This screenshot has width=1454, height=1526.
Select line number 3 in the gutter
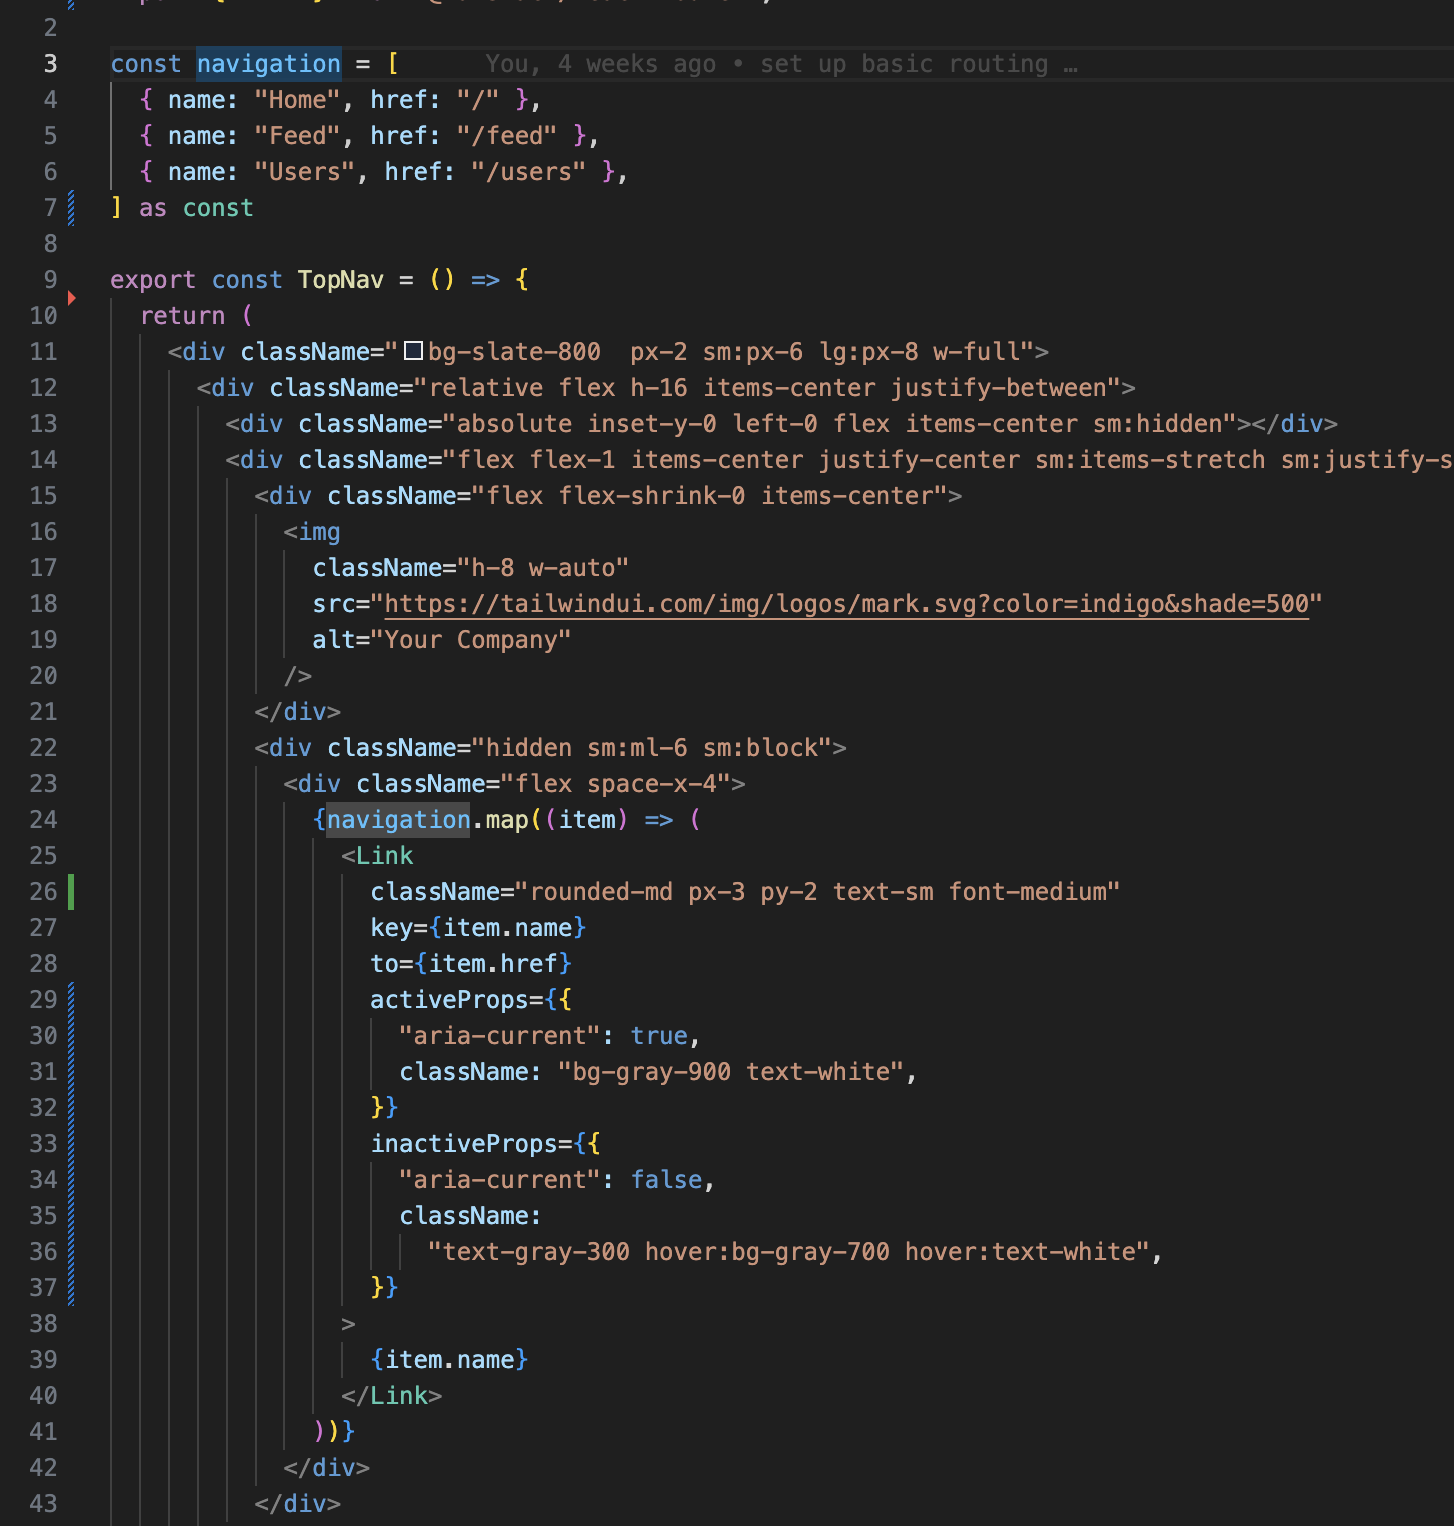click(50, 64)
